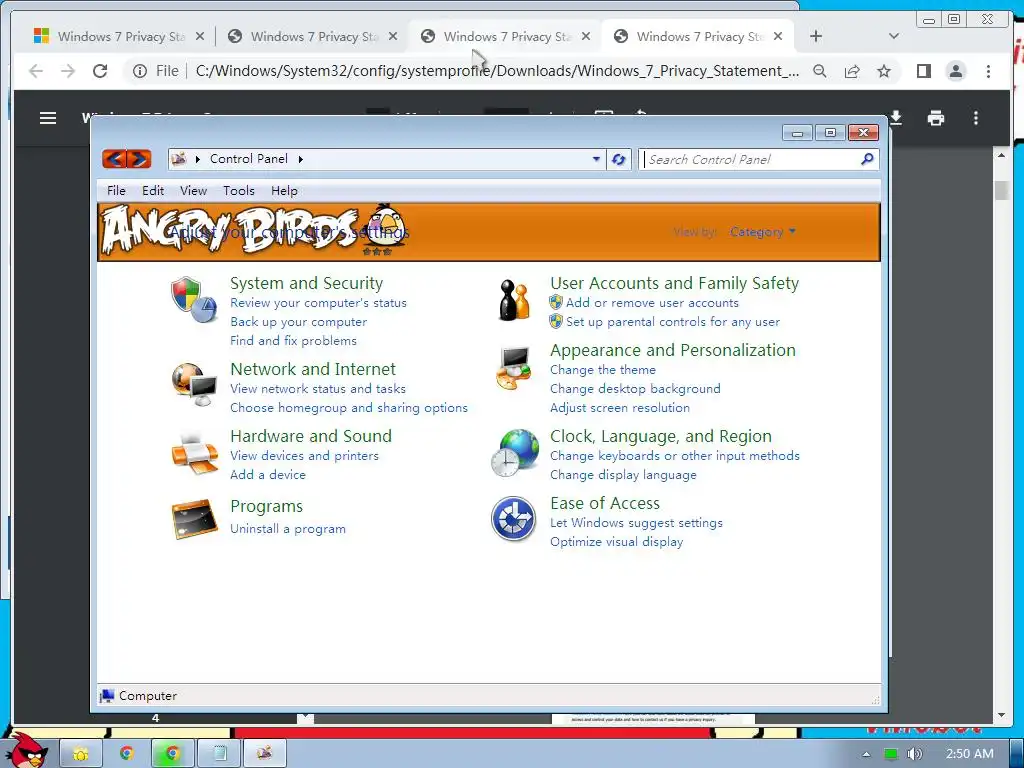The image size is (1024, 768).
Task: Open View network status and tasks
Action: pyautogui.click(x=317, y=389)
